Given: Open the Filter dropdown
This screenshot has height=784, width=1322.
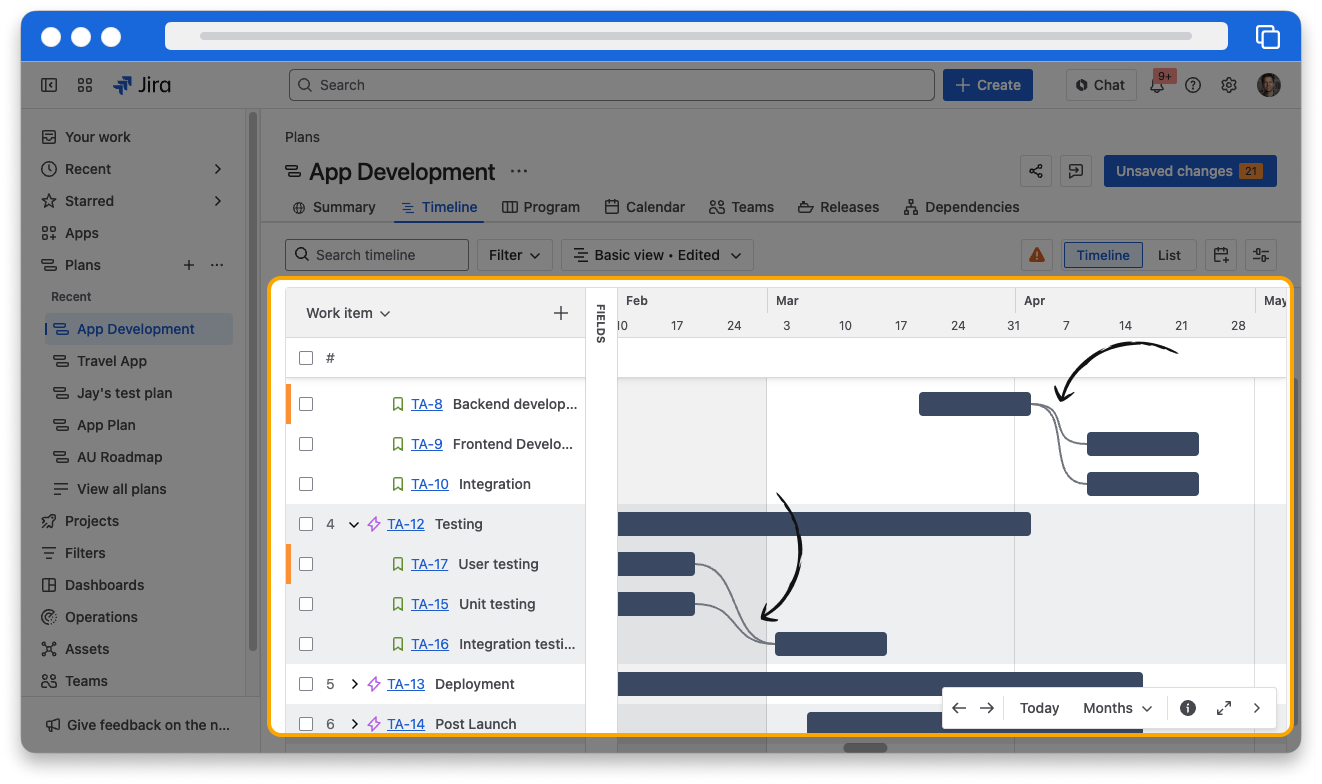Looking at the screenshot, I should (x=515, y=255).
